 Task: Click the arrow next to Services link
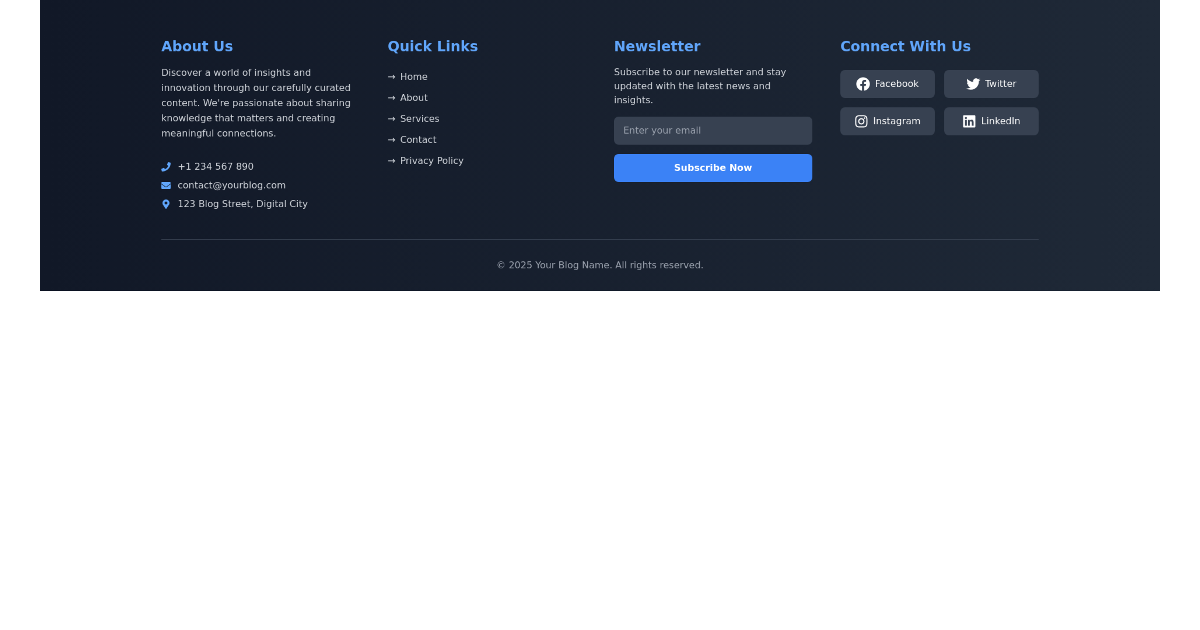point(390,118)
